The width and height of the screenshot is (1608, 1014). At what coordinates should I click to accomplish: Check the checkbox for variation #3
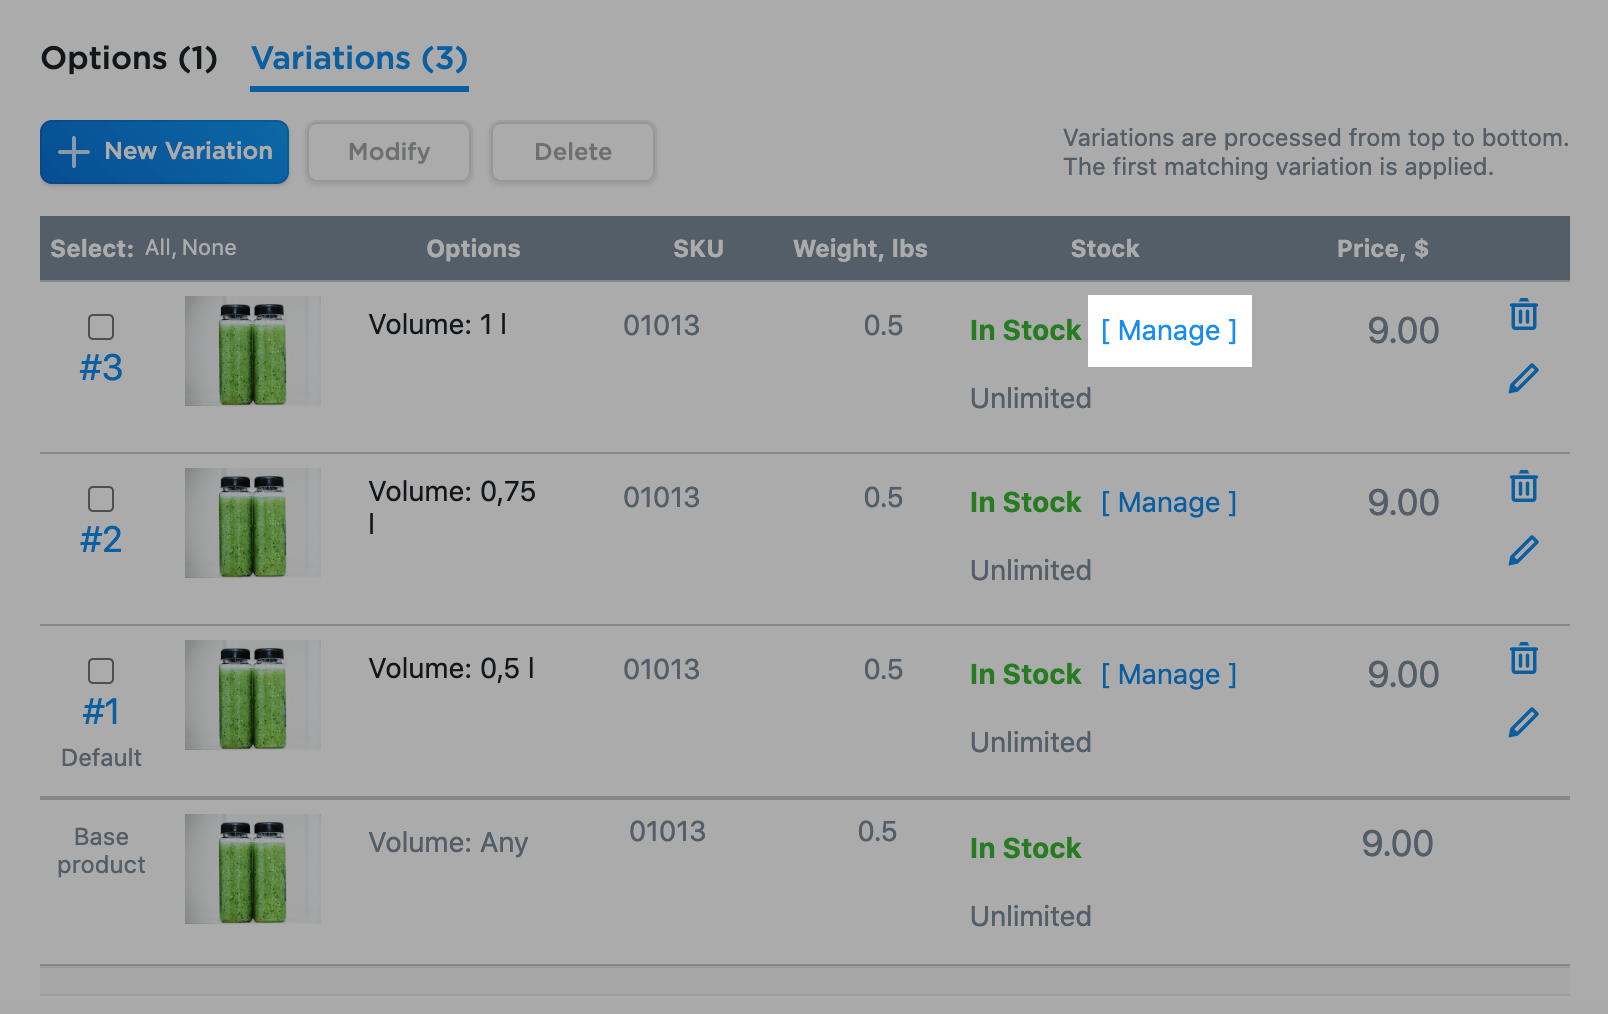(x=101, y=326)
